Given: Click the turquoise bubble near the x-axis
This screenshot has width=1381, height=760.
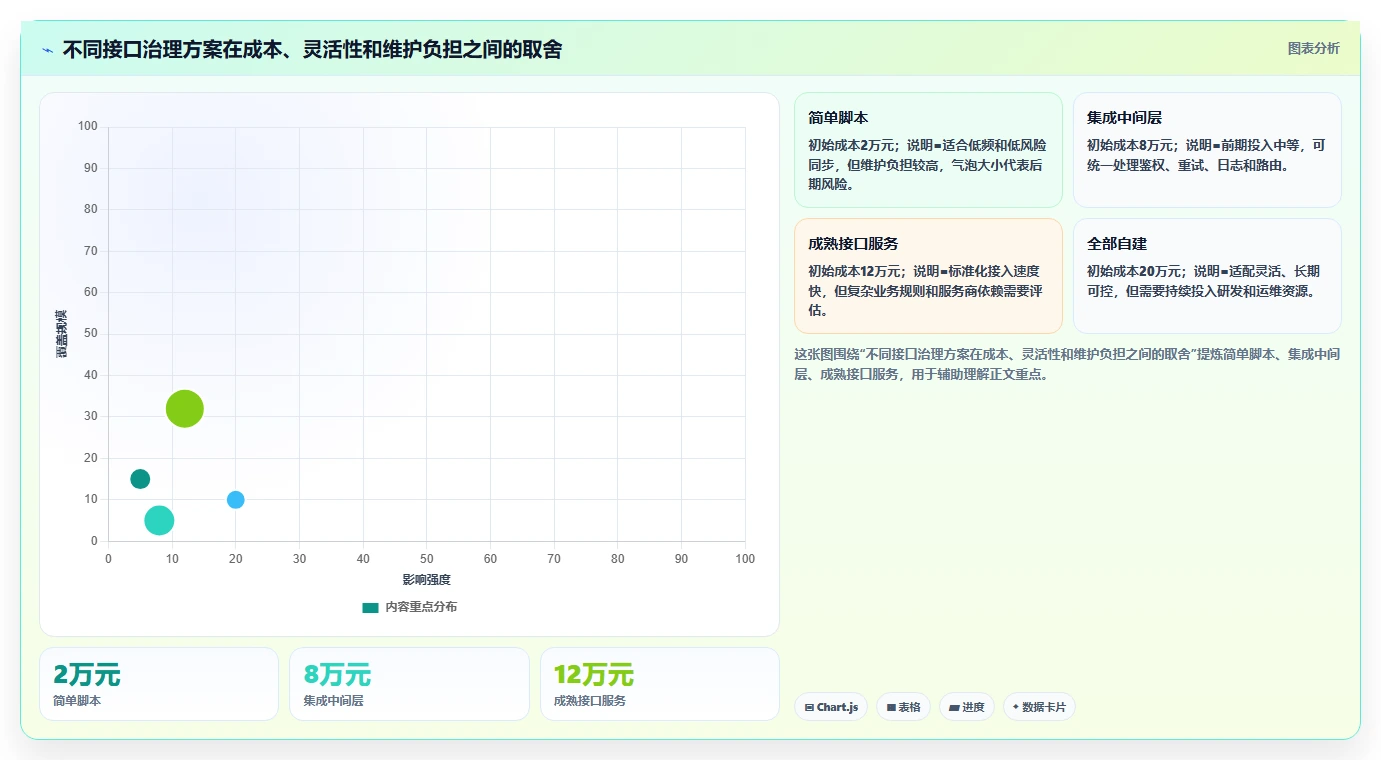Looking at the screenshot, I should point(159,520).
